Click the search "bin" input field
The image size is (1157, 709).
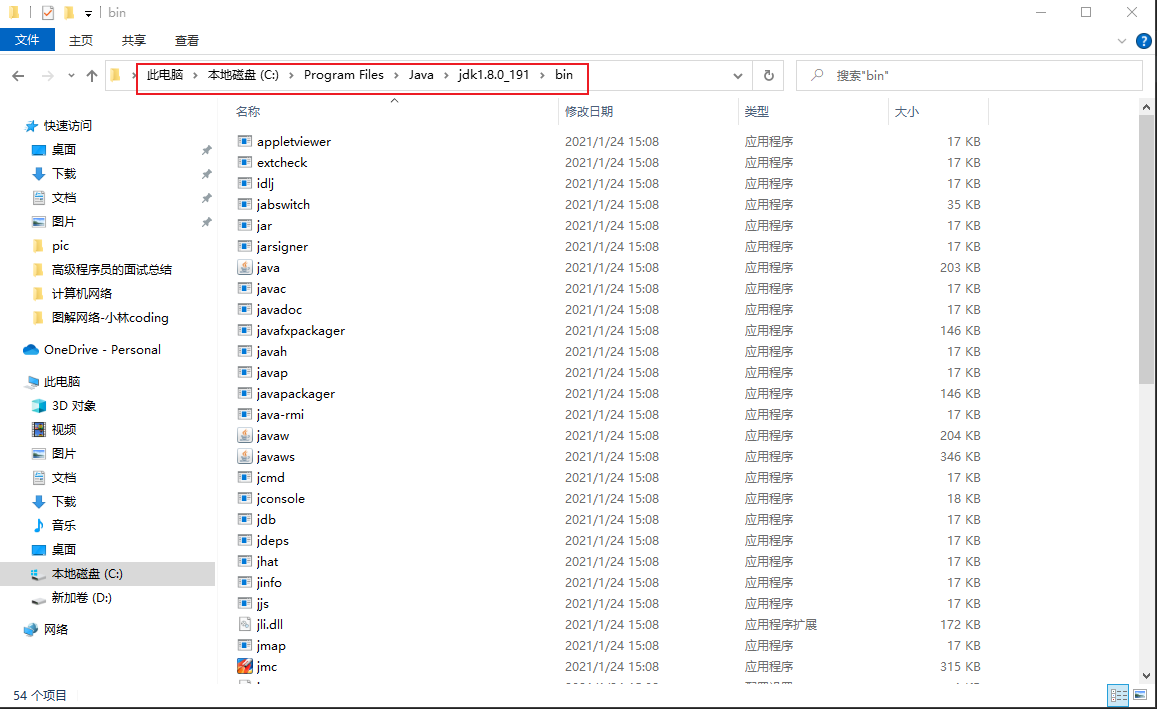(969, 75)
